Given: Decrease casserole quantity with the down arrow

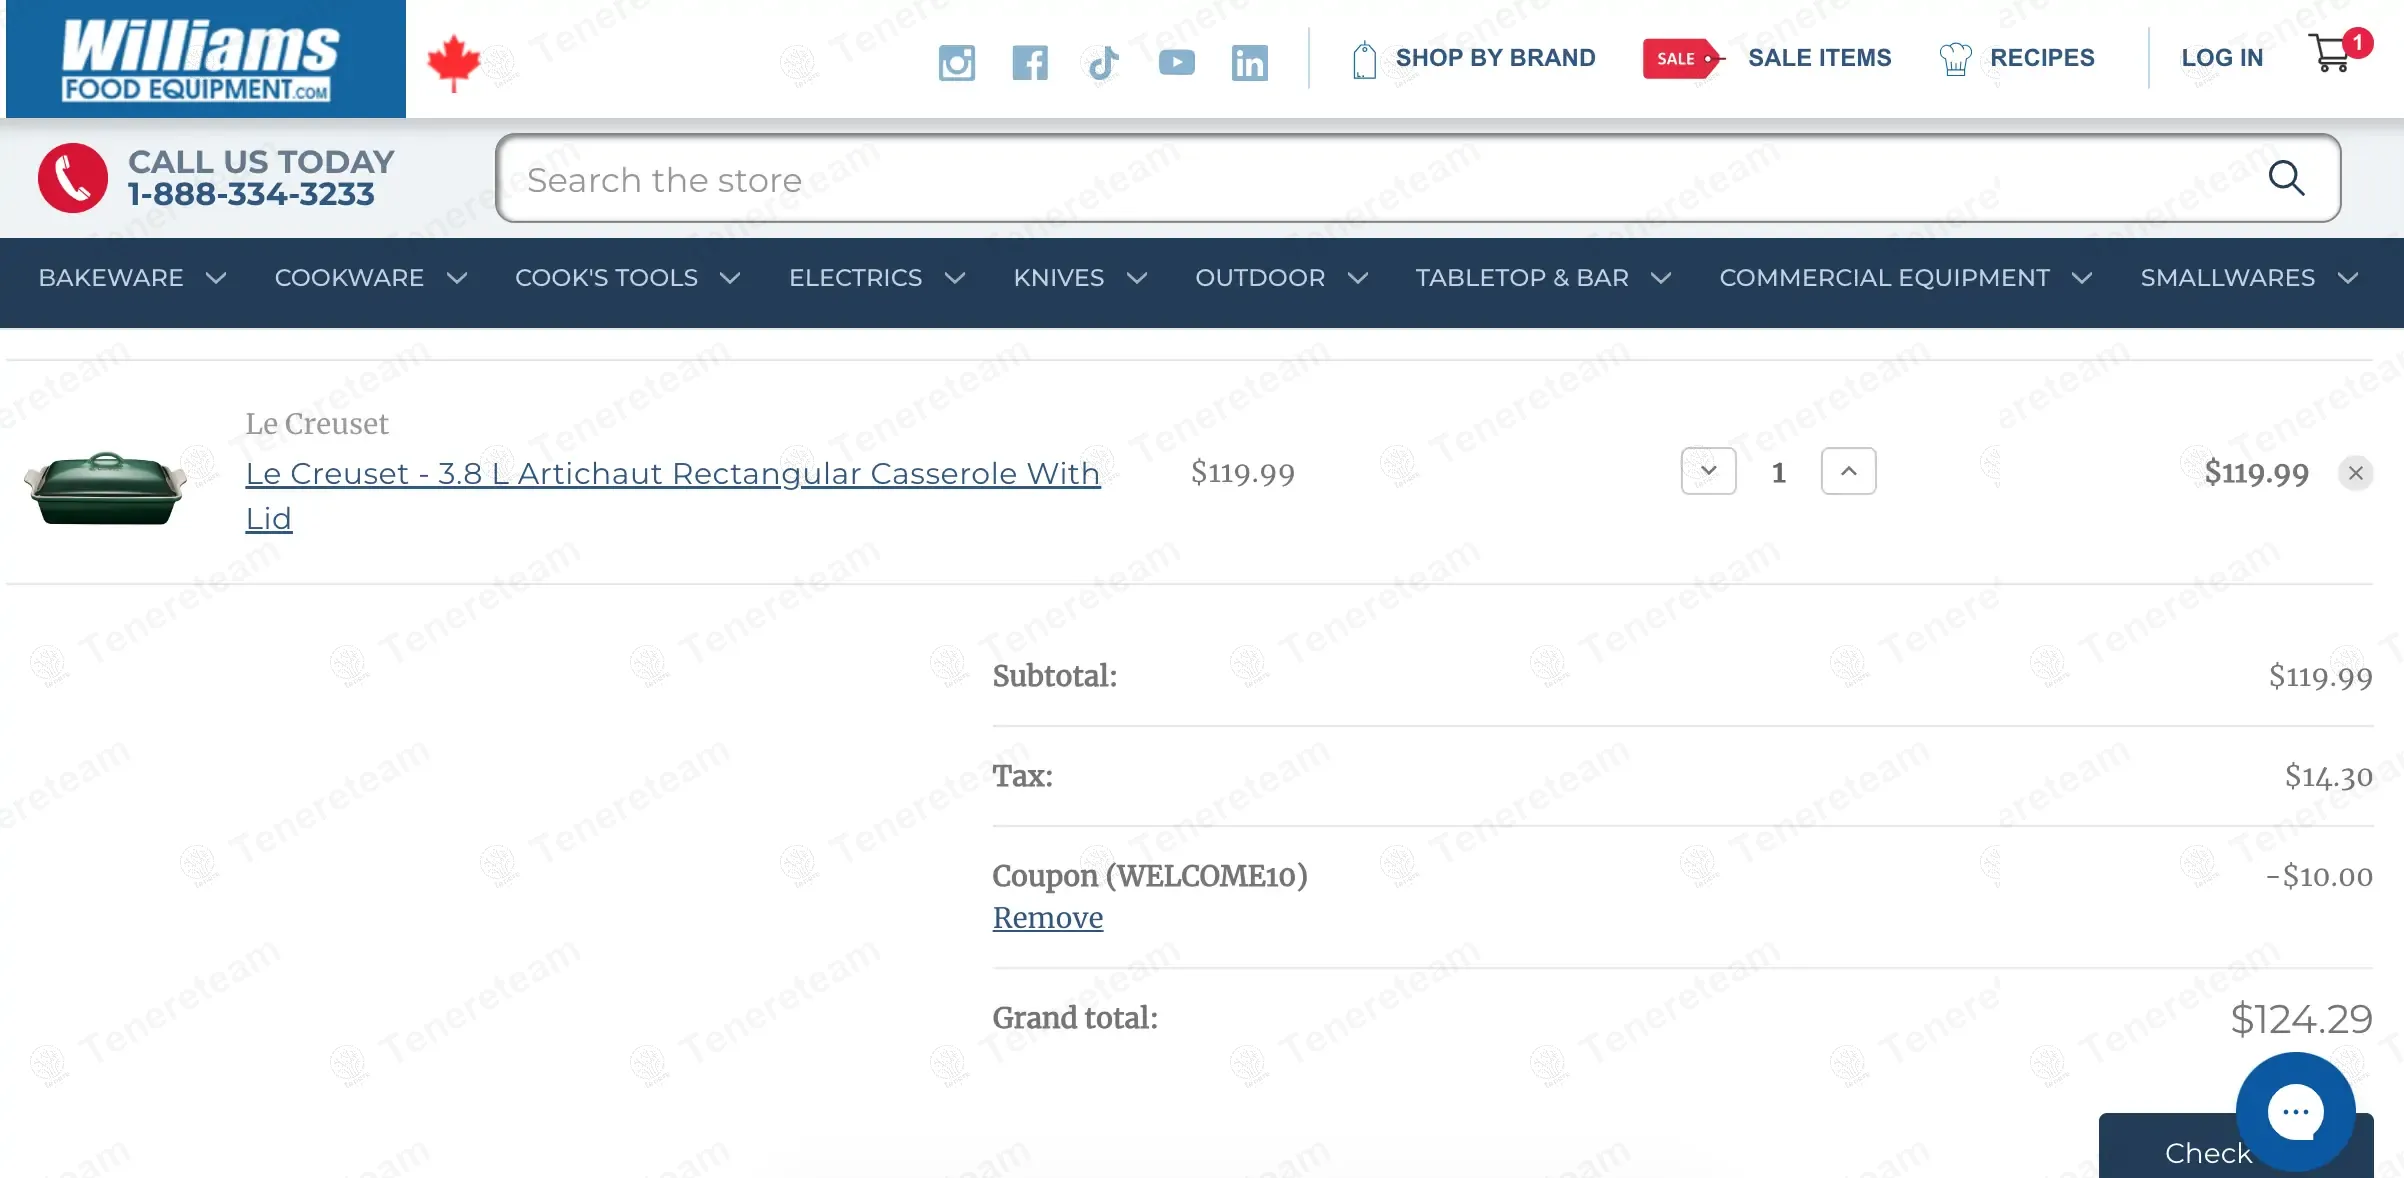Looking at the screenshot, I should click(1708, 471).
